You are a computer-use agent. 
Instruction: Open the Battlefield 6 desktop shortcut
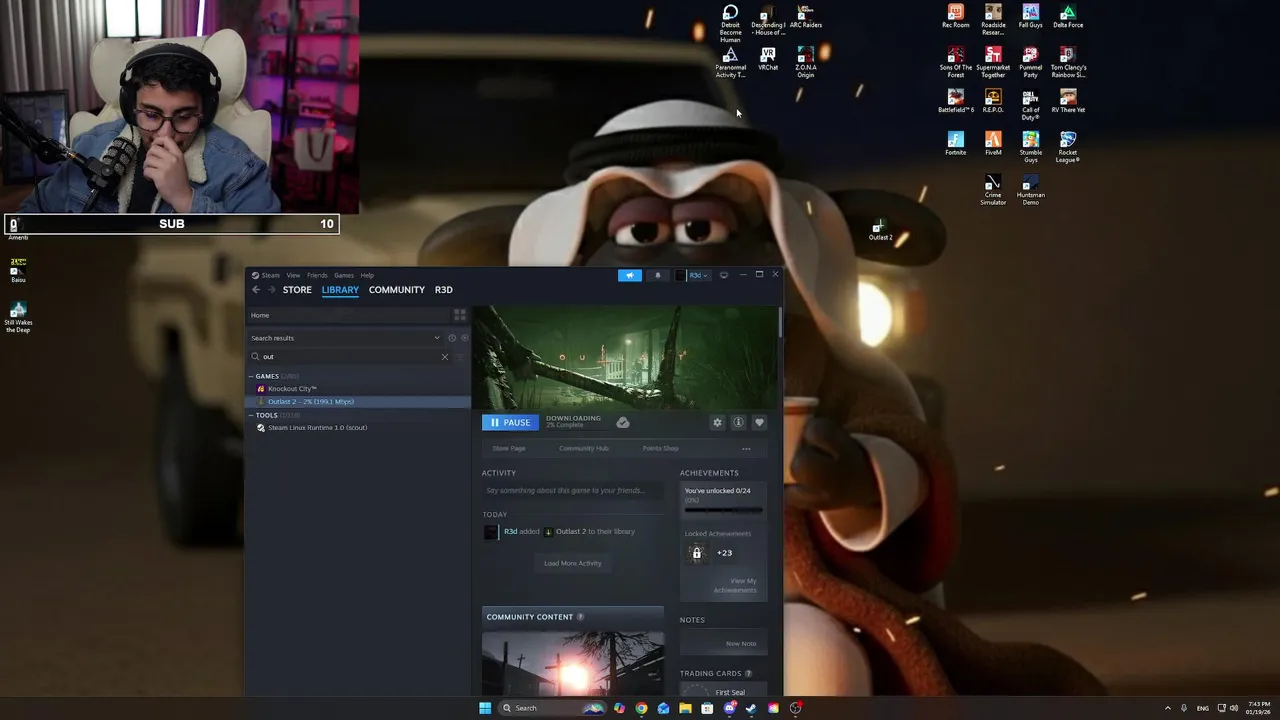tap(956, 101)
